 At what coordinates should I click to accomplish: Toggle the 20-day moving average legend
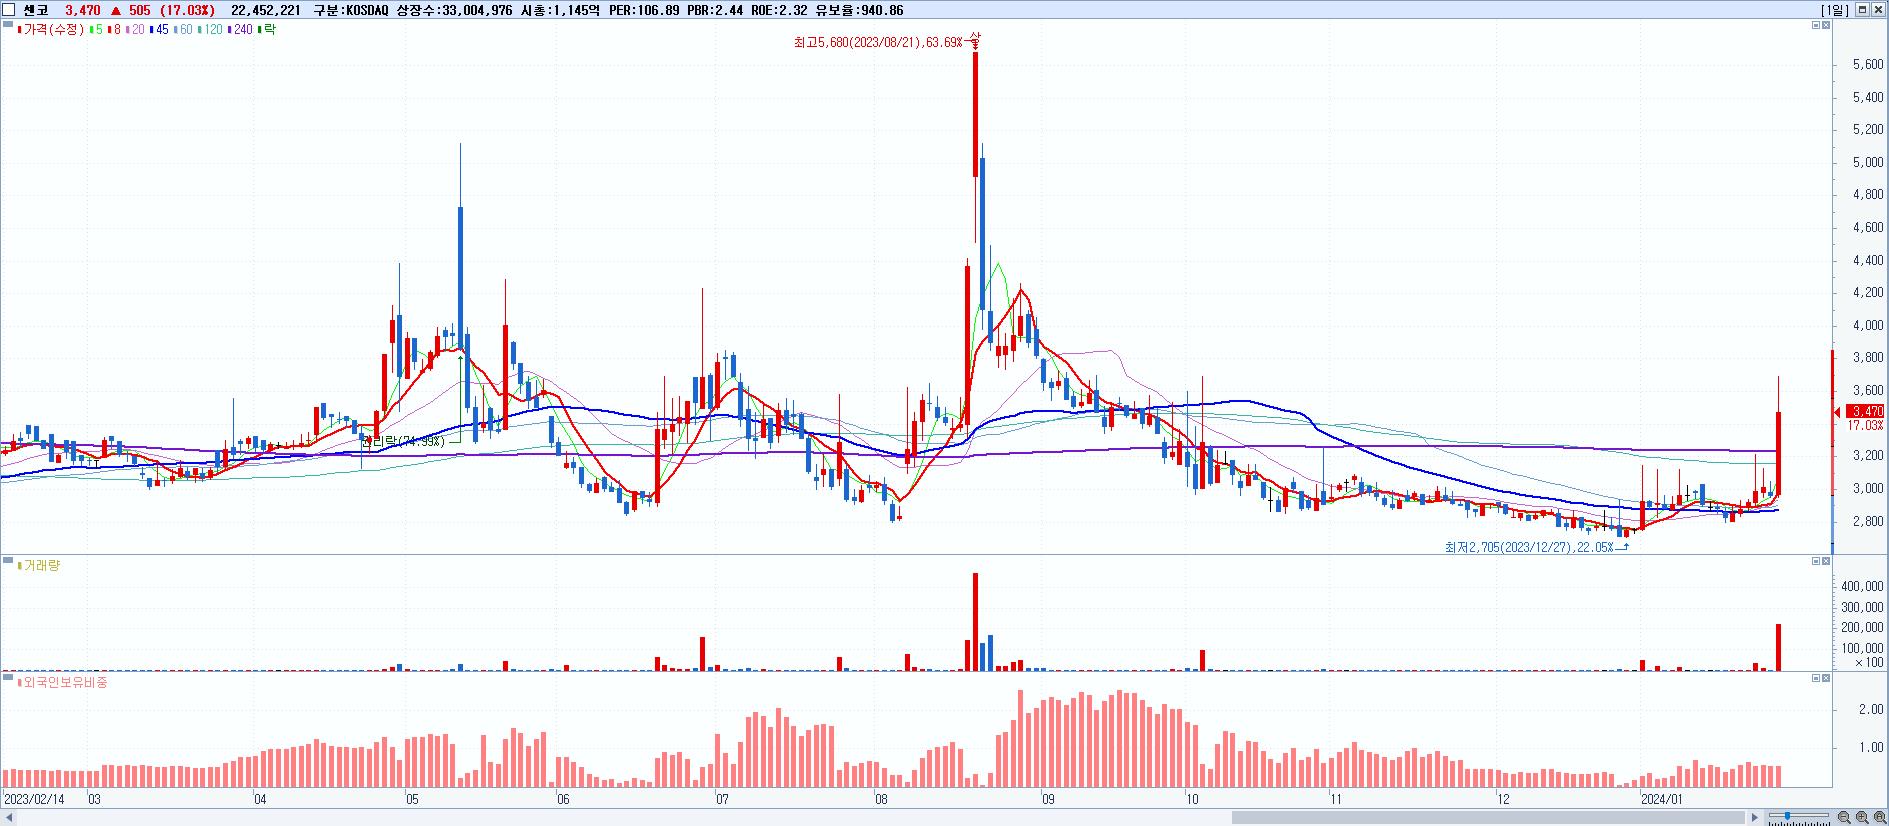tap(135, 30)
